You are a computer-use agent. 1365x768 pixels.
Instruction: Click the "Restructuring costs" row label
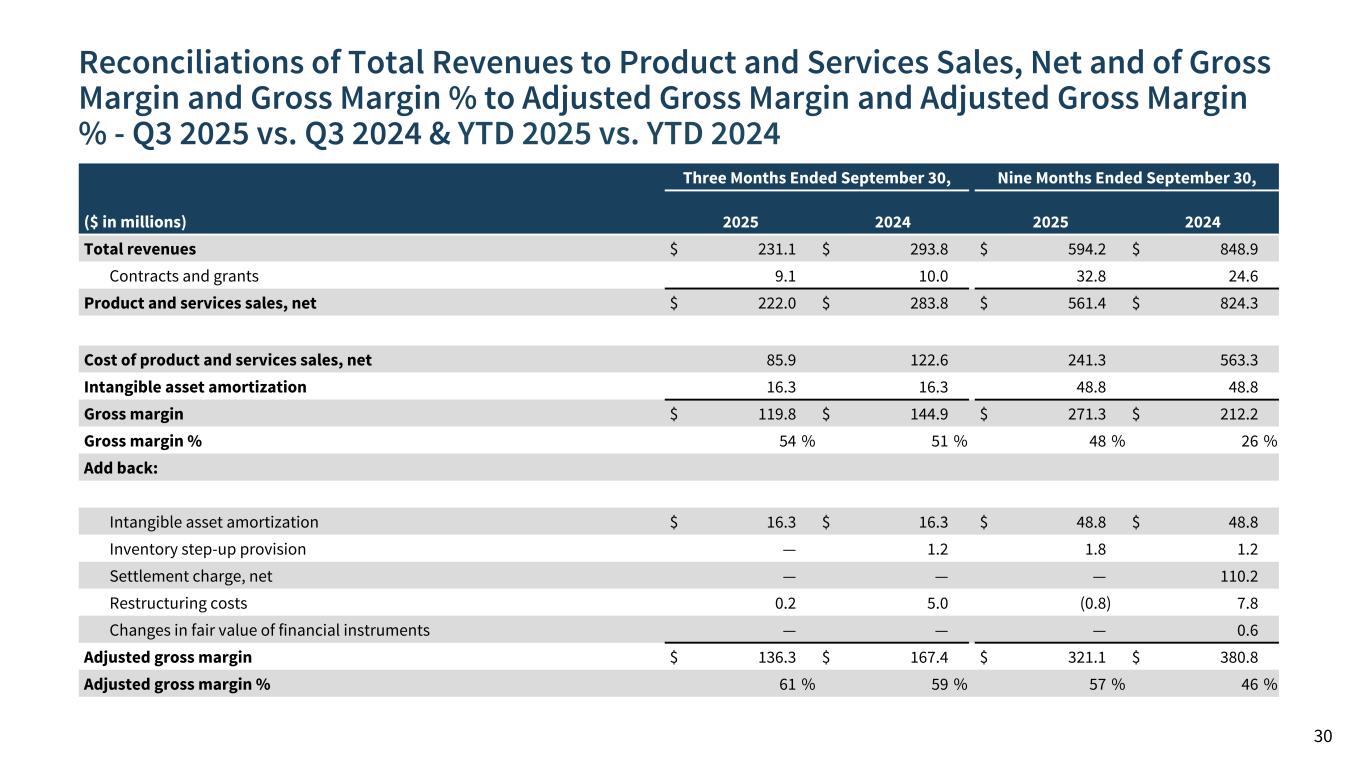pyautogui.click(x=178, y=603)
